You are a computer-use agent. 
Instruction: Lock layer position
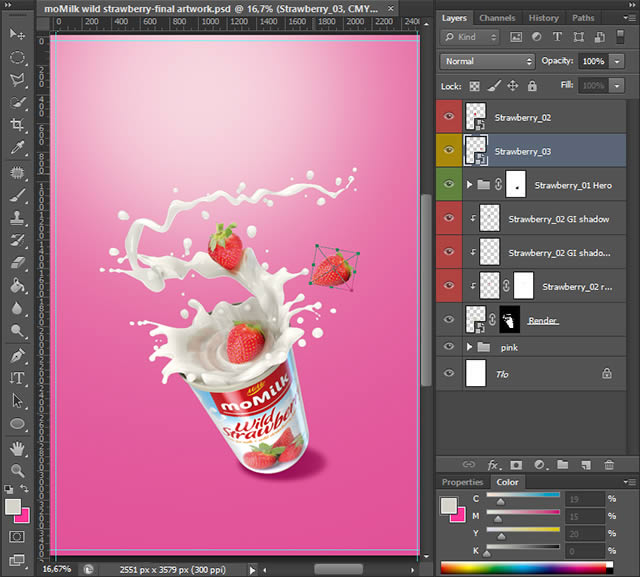[513, 86]
